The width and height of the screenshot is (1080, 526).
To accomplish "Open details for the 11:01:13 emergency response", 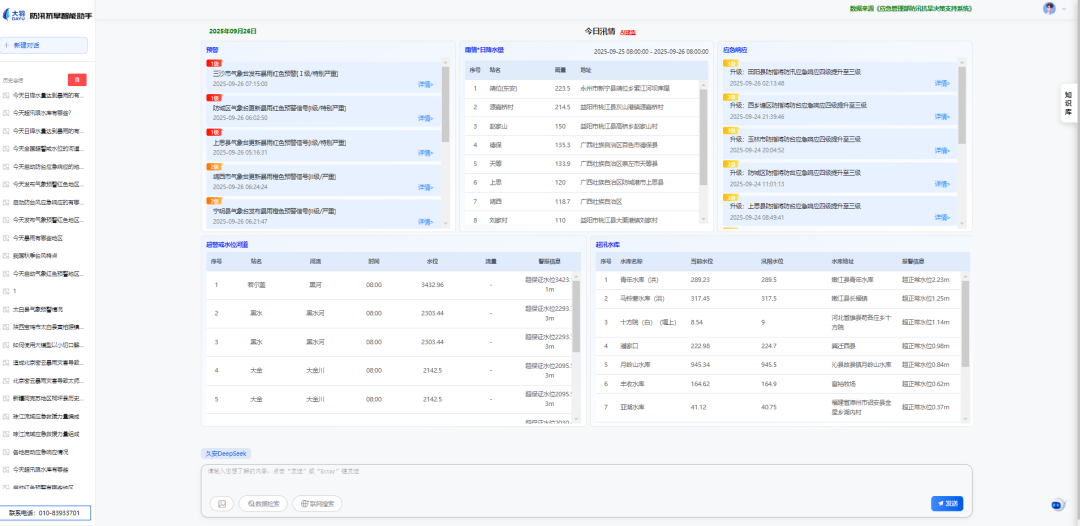I will [942, 185].
